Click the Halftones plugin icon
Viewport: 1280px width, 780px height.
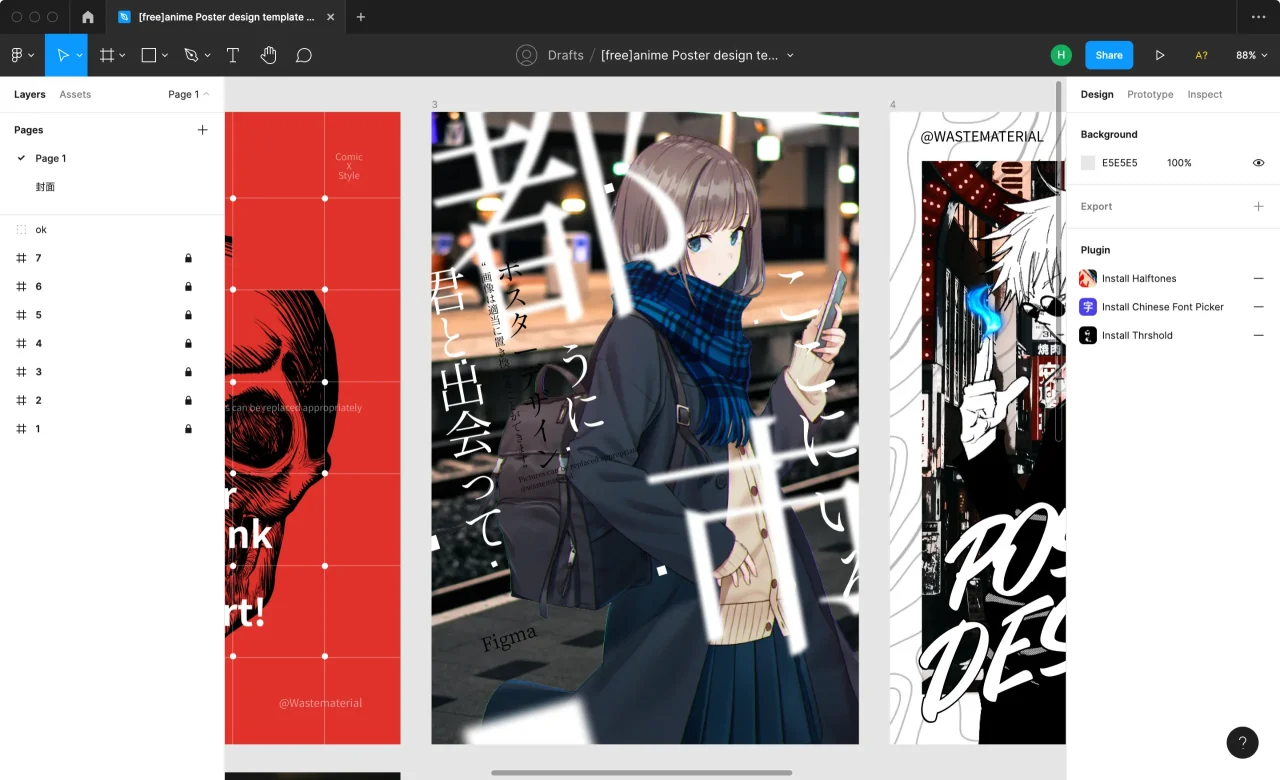[x=1088, y=279]
